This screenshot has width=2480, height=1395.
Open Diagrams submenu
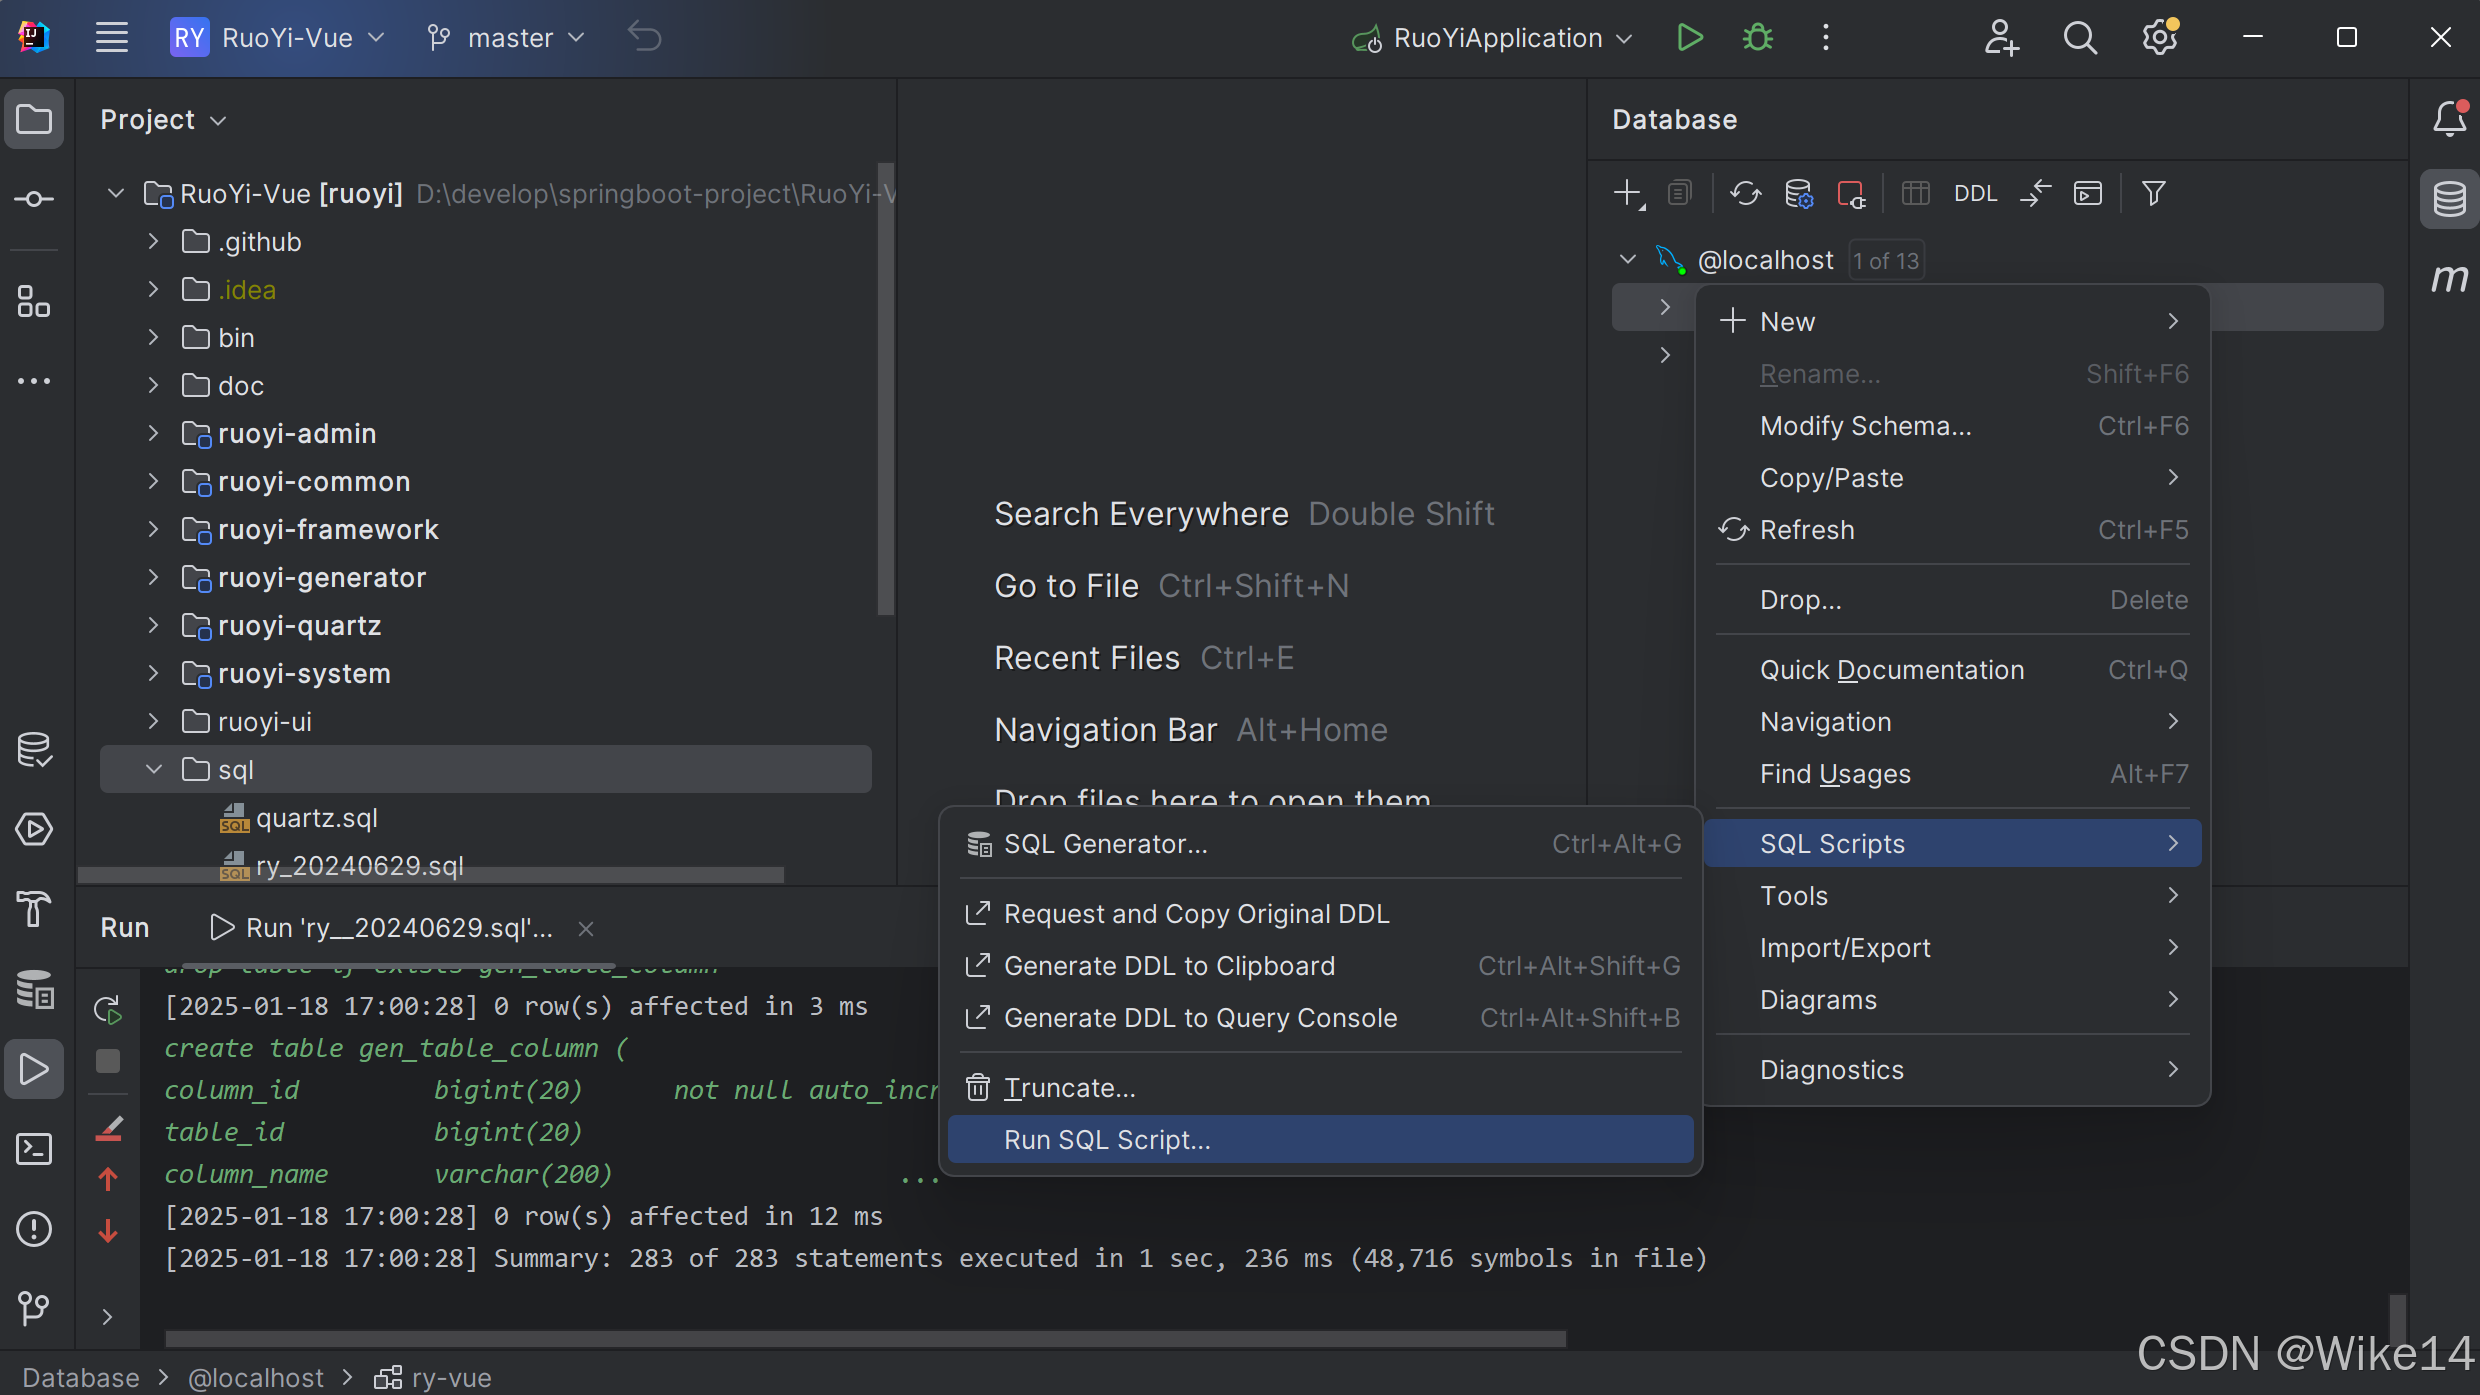pyautogui.click(x=1953, y=999)
